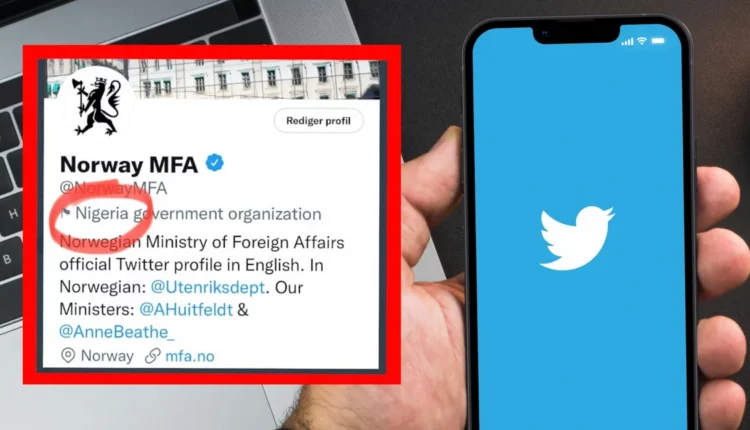Open the @AnneBeathe_ mention link
Screen dimensions: 750x430
117,332
